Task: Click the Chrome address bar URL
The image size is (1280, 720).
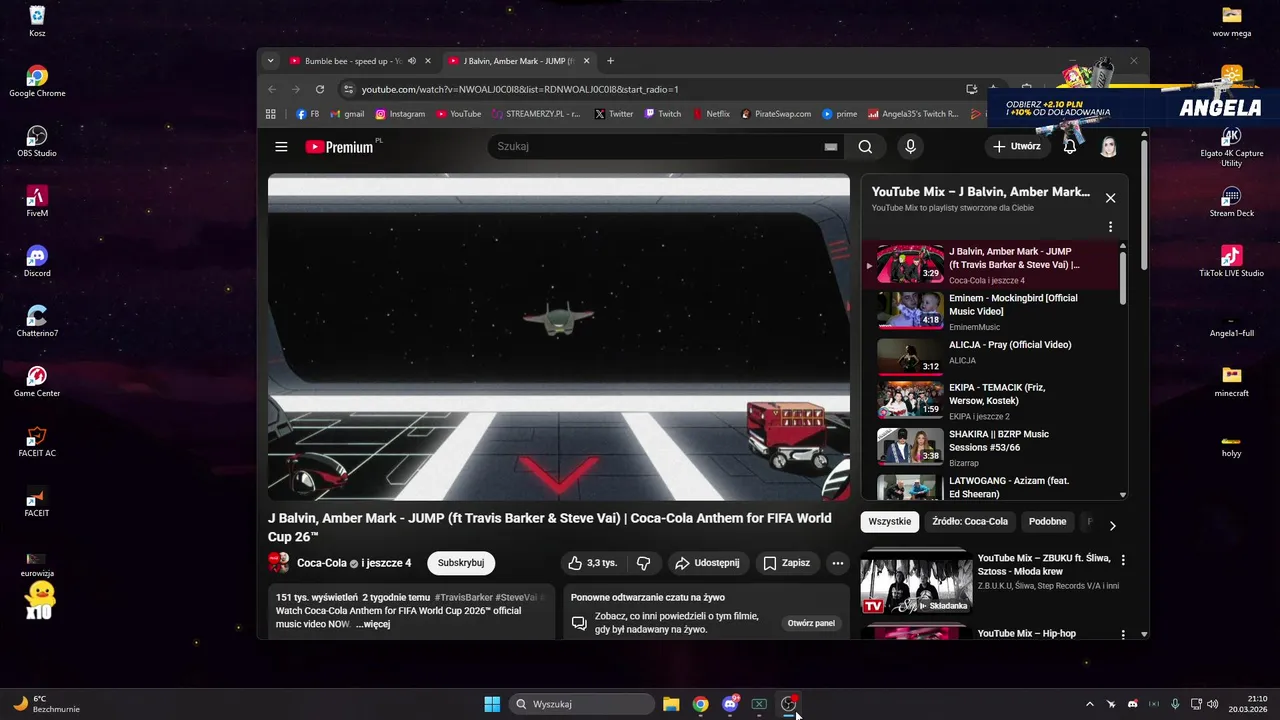Action: point(520,89)
